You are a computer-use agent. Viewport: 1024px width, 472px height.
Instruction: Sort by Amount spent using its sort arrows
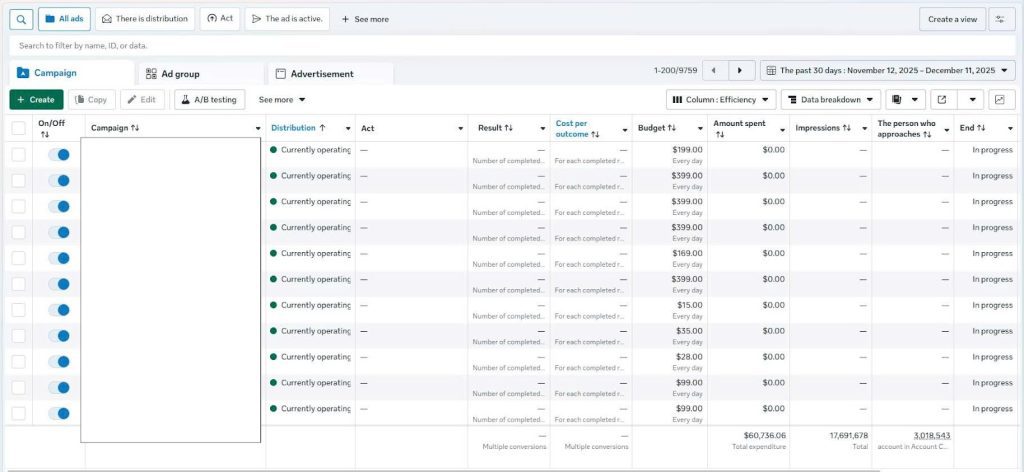(720, 134)
